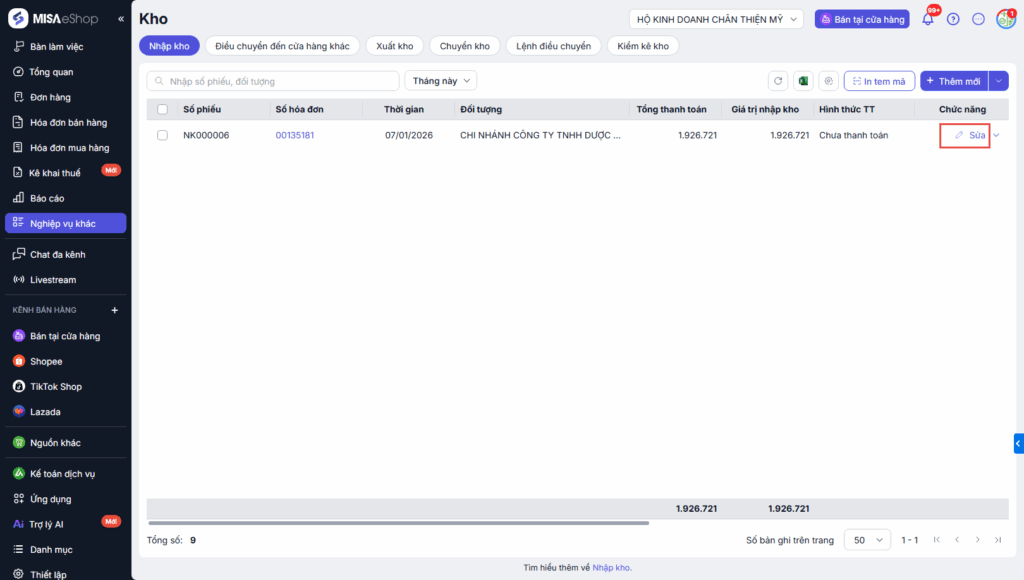
Task: Export list to Excel
Action: point(803,81)
